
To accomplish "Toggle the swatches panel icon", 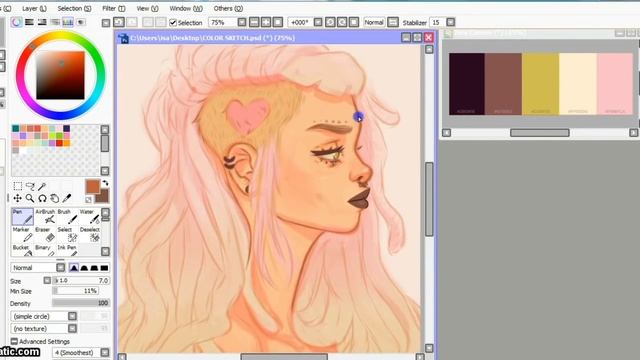I will tap(68, 22).
